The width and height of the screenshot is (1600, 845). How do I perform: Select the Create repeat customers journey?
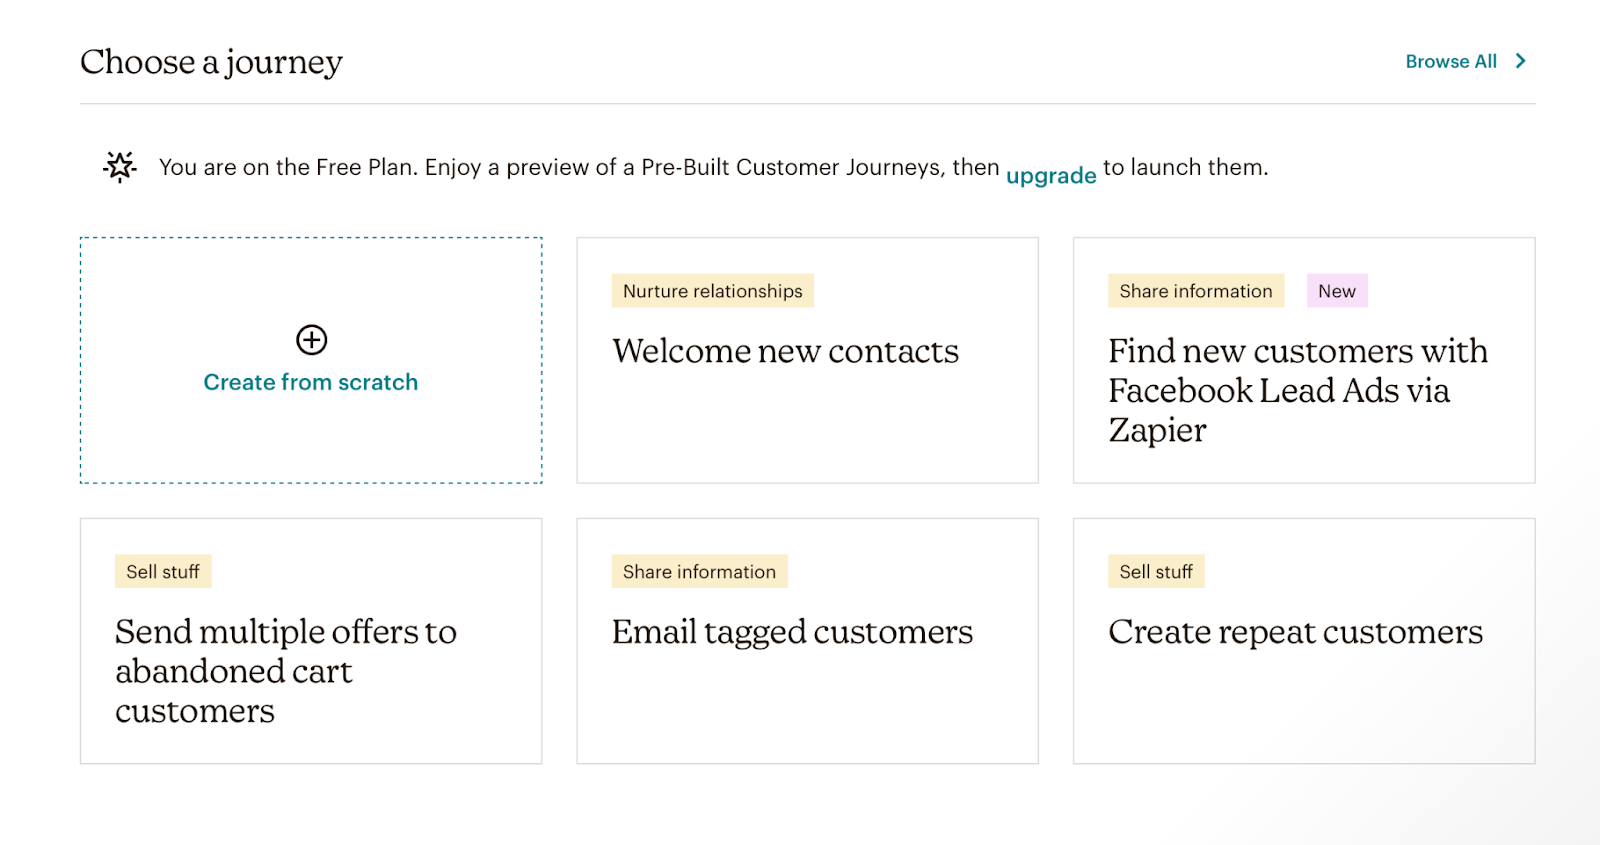click(x=1295, y=632)
